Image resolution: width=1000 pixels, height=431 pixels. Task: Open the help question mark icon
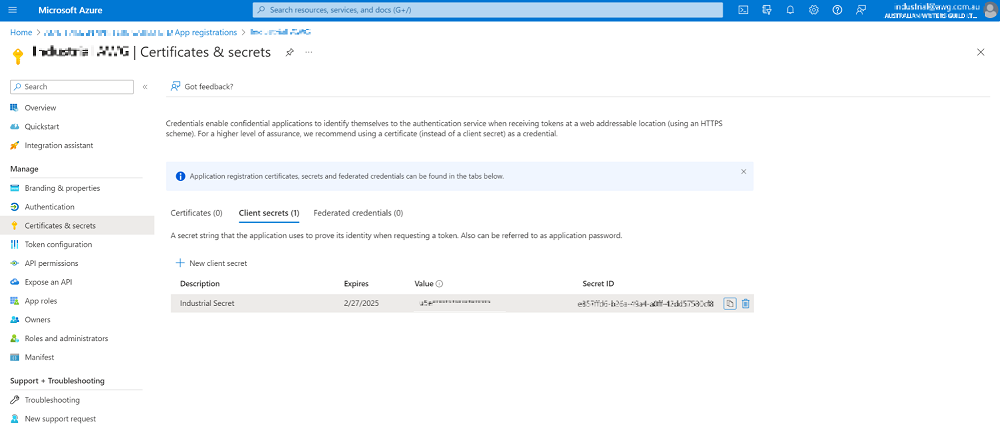tap(837, 10)
